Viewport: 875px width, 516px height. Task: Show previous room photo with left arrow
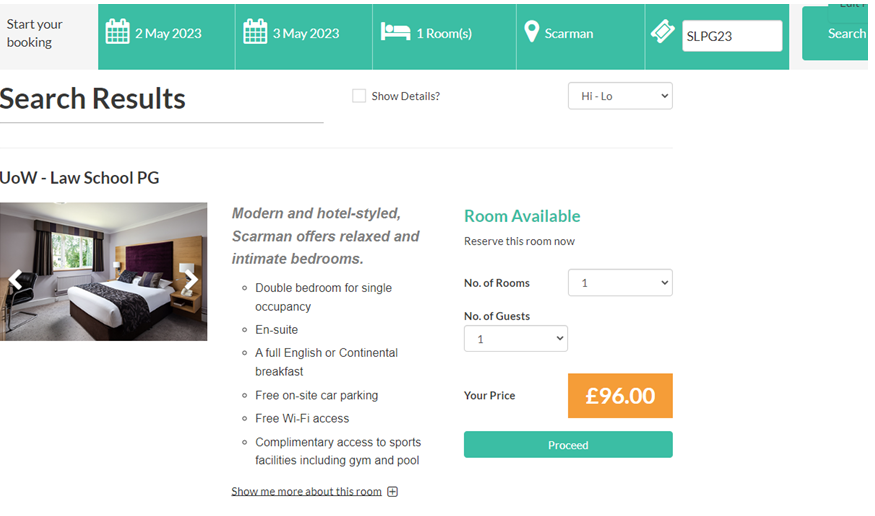[x=15, y=279]
